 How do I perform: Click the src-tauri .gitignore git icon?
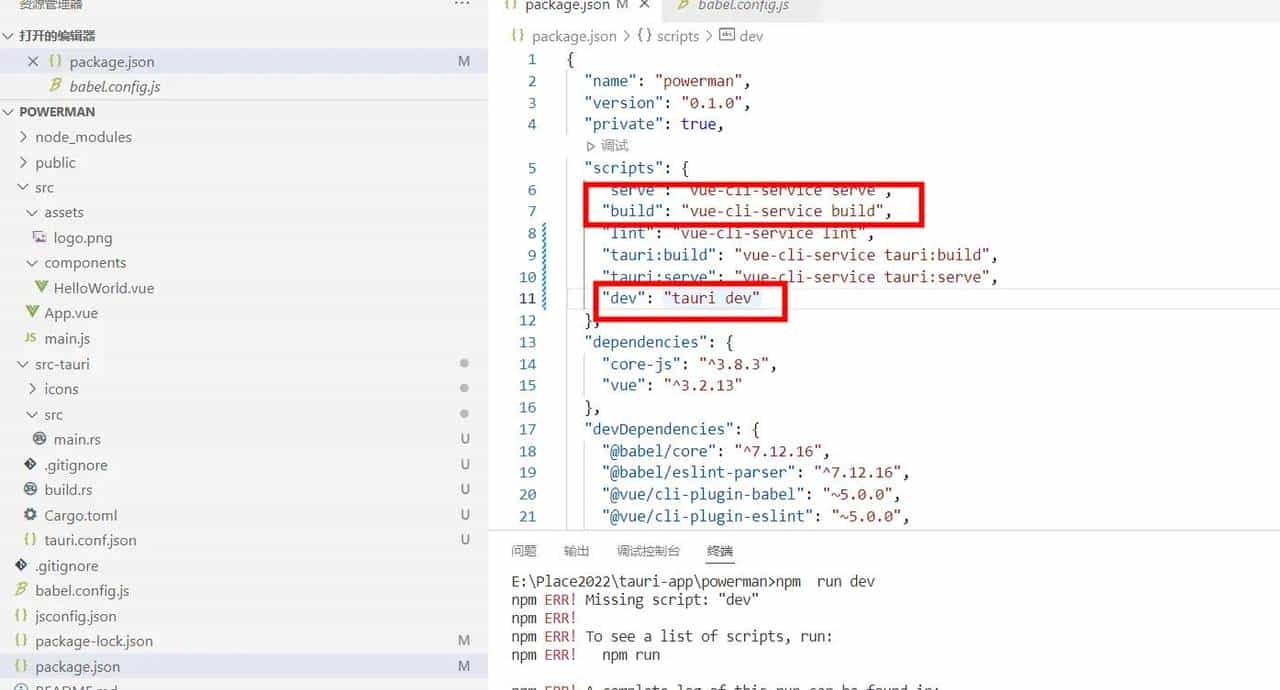click(x=31, y=465)
